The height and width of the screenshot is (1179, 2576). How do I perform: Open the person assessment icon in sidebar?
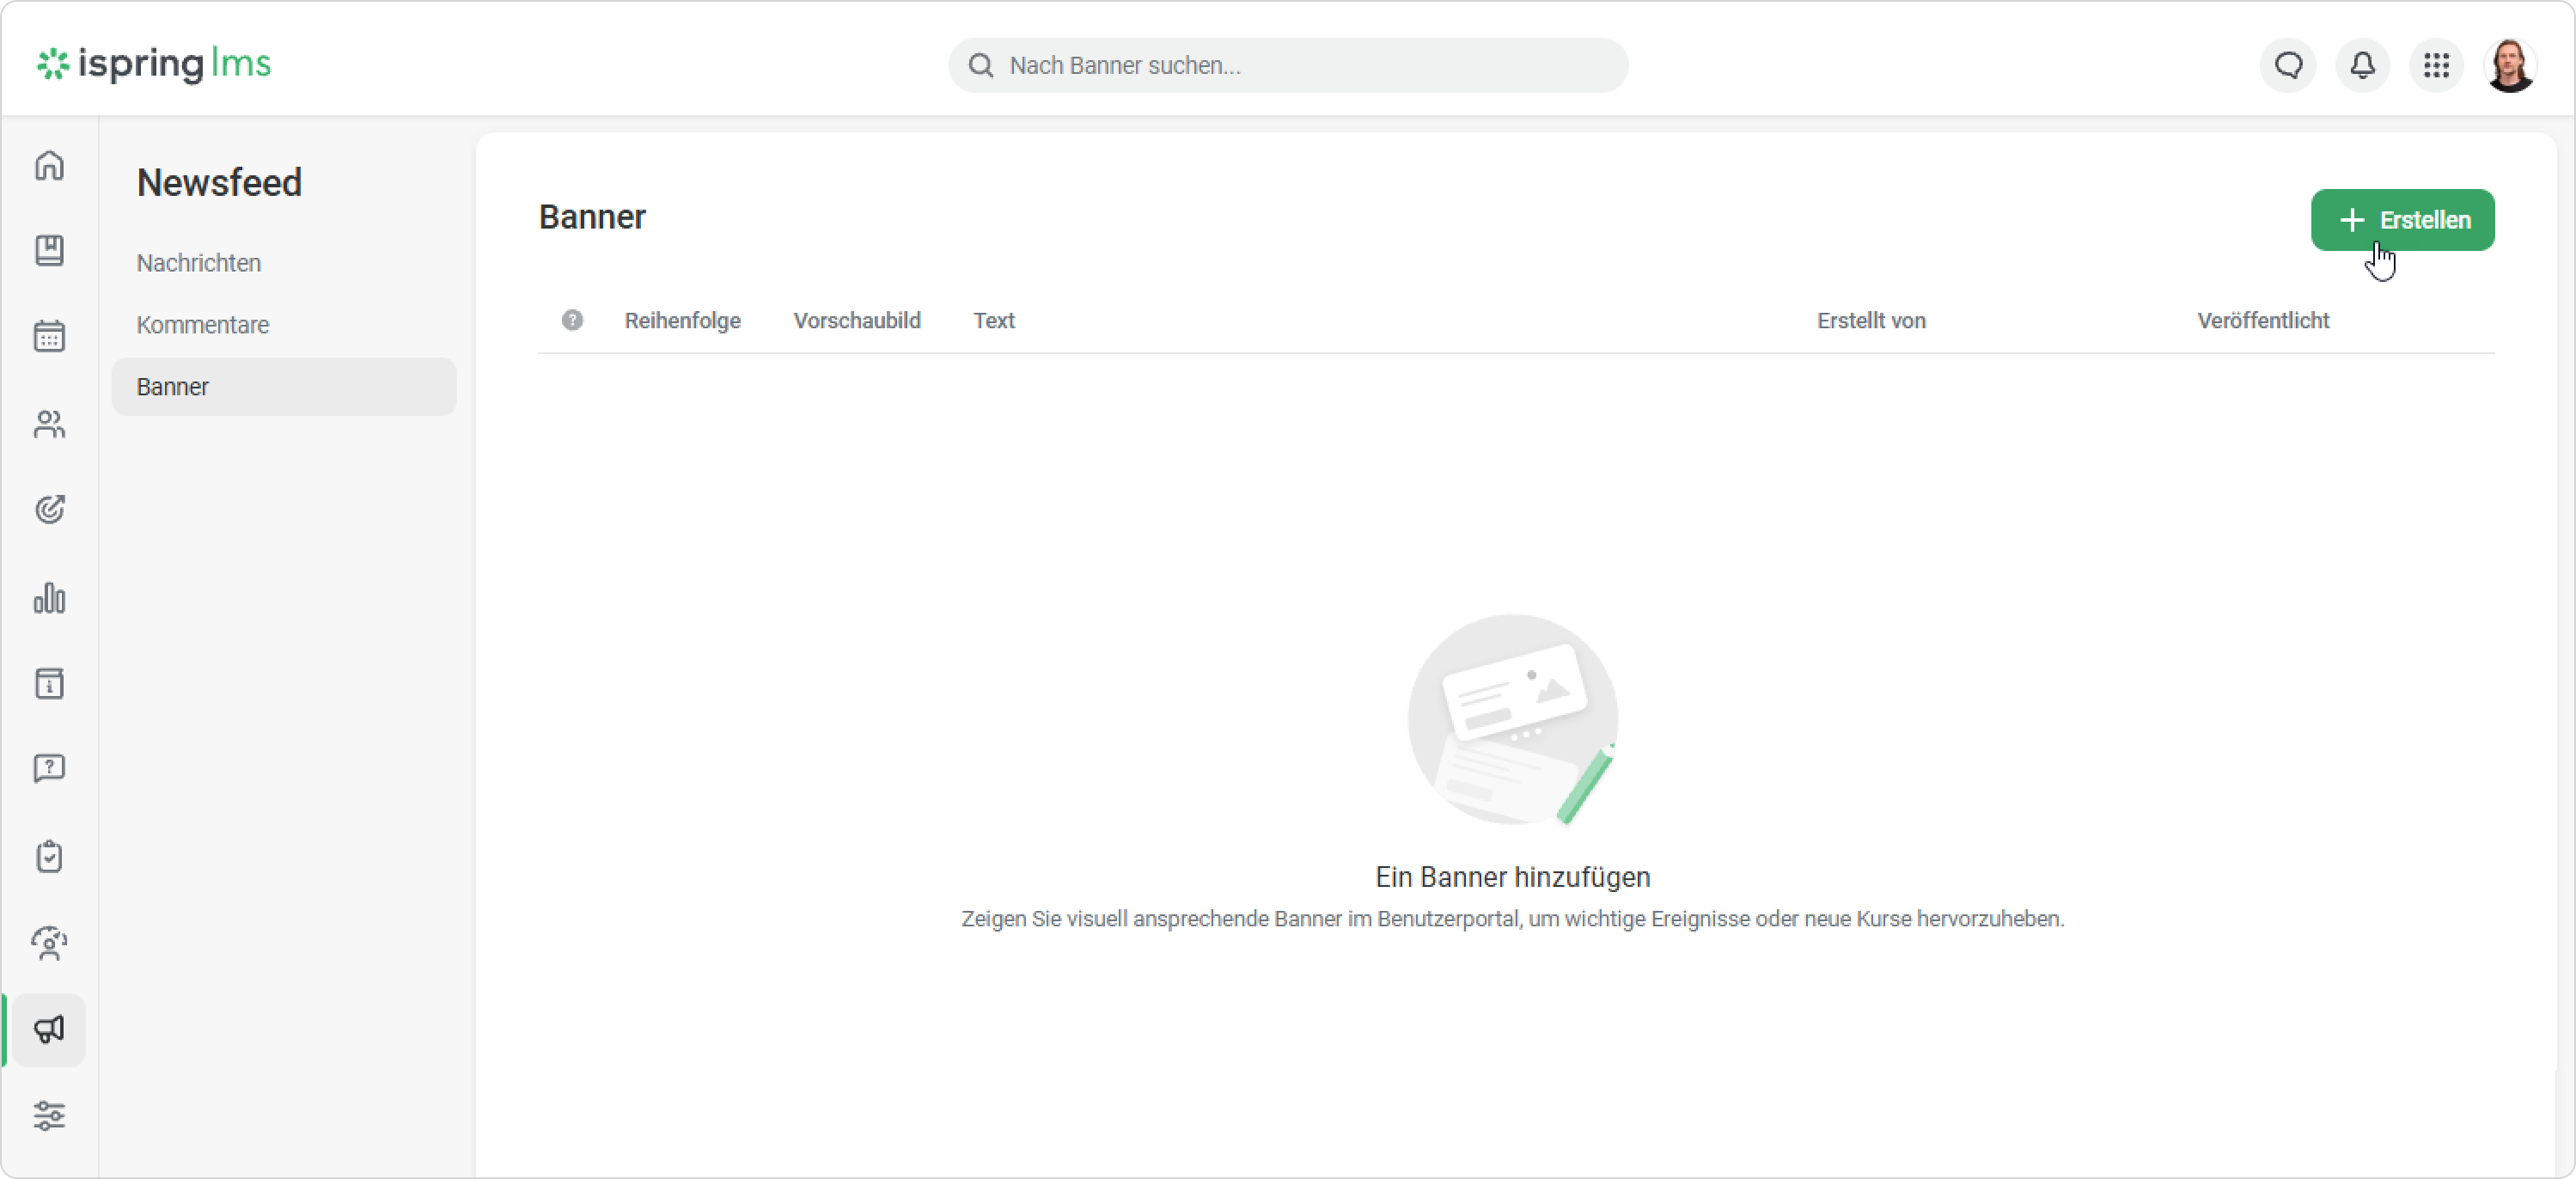[x=49, y=943]
